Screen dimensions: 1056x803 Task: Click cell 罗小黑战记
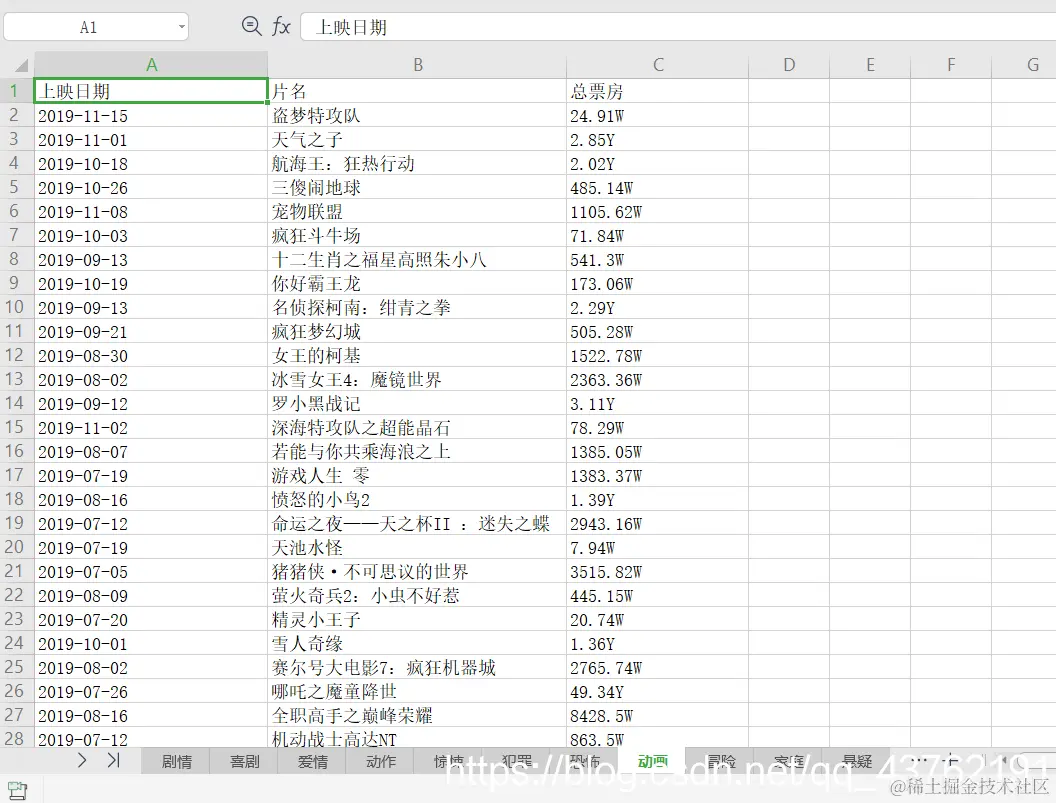click(418, 404)
